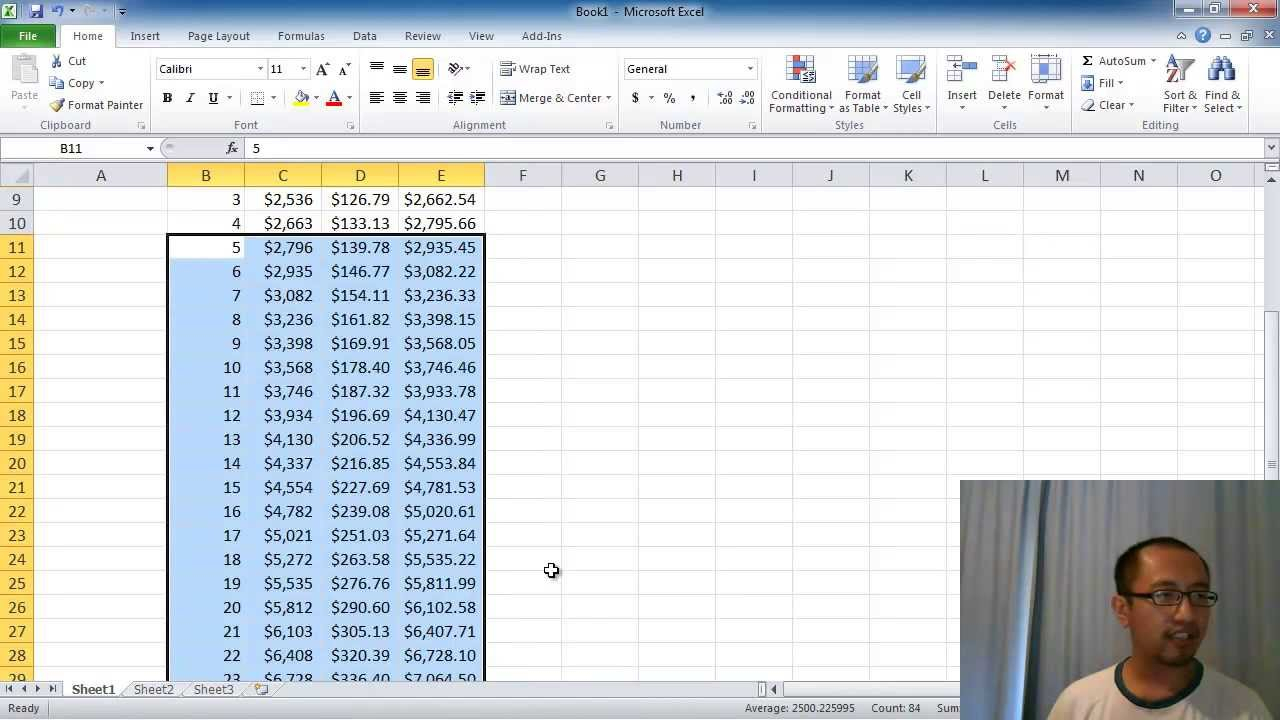Select column G header

tap(600, 176)
